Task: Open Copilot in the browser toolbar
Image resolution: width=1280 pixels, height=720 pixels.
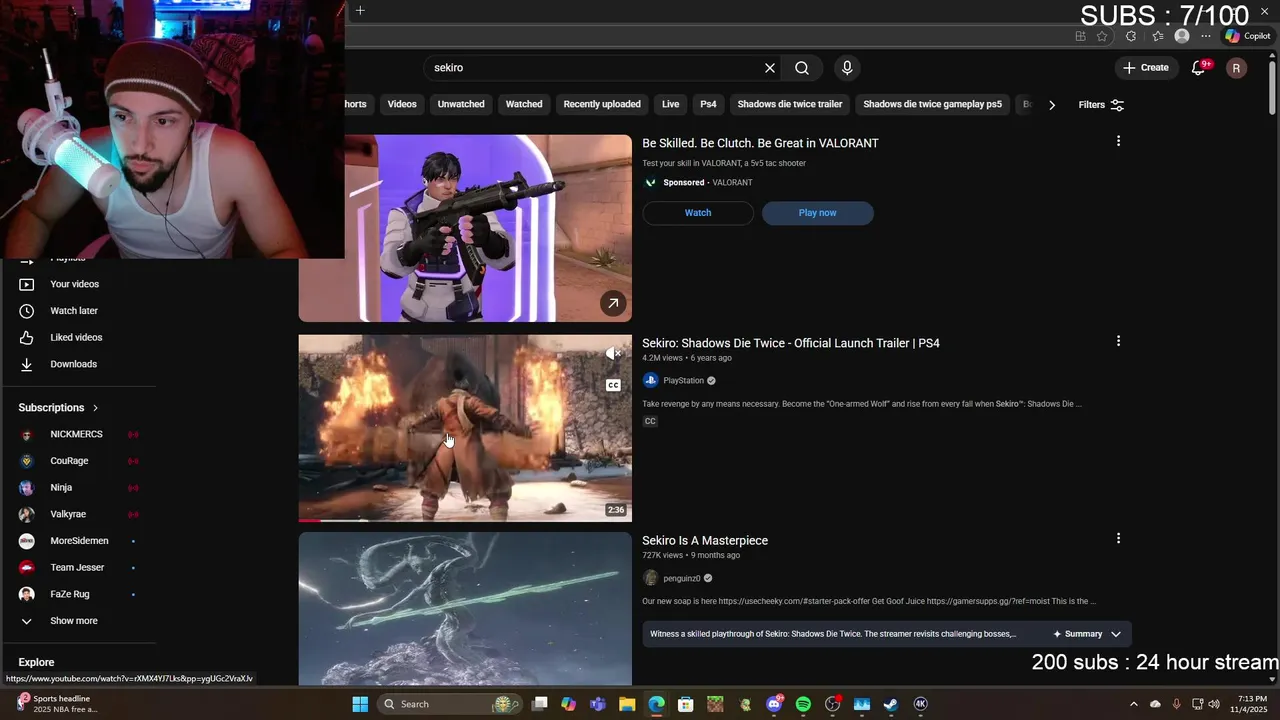Action: (1248, 36)
